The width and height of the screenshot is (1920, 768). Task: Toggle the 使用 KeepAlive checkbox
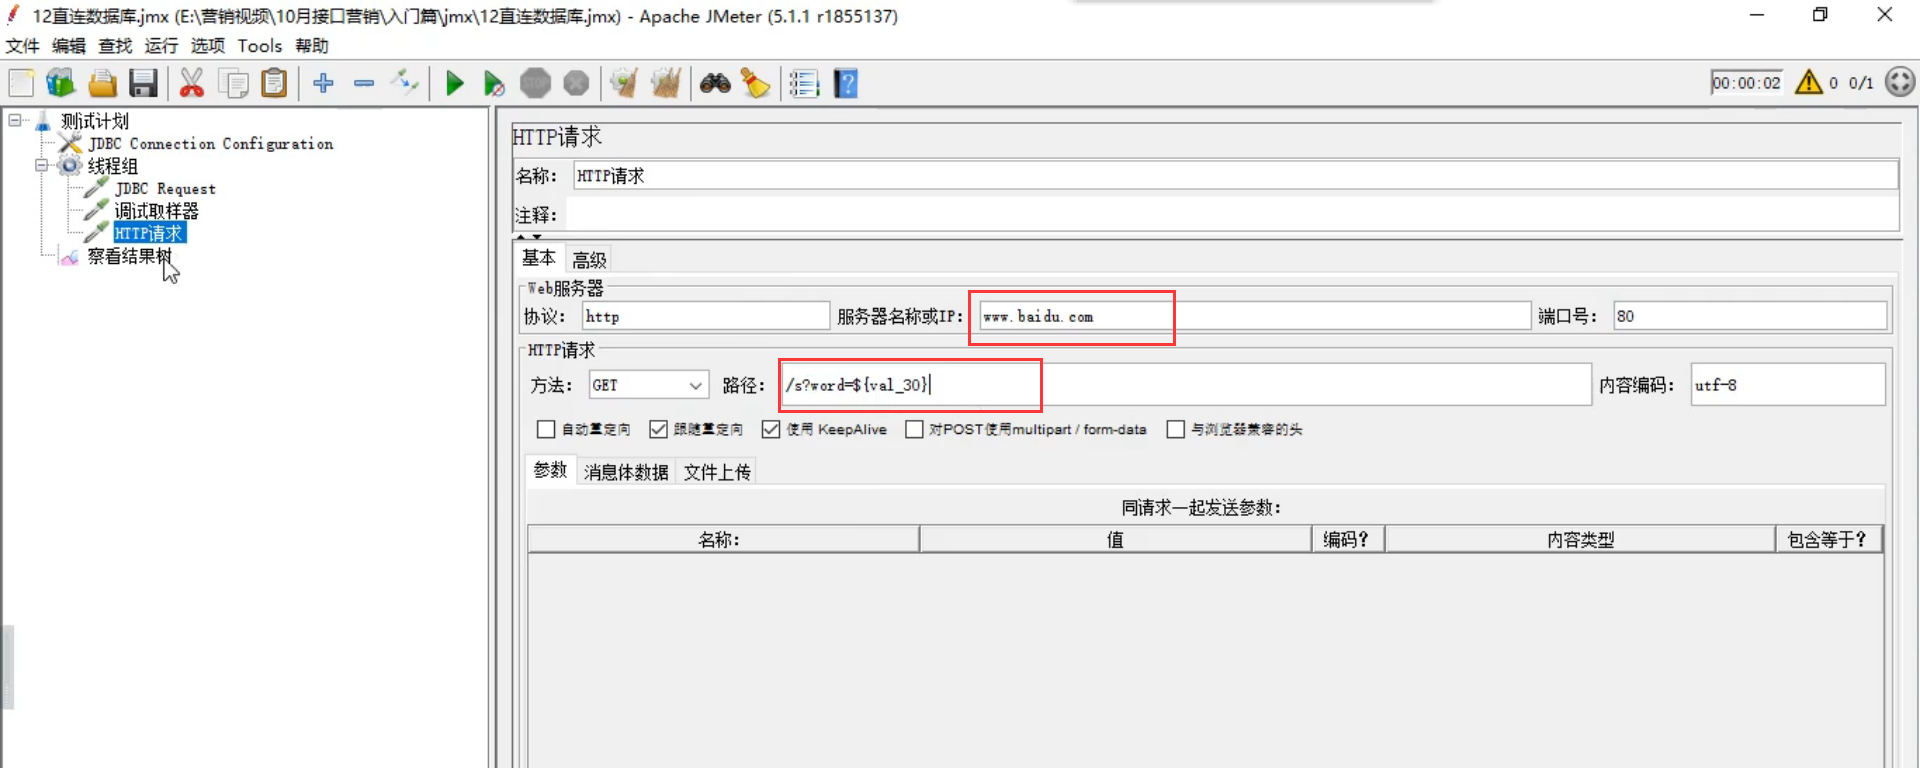[x=771, y=429]
